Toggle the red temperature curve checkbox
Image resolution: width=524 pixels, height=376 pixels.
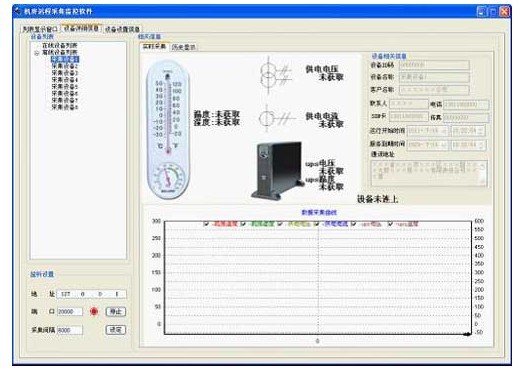pyautogui.click(x=206, y=224)
